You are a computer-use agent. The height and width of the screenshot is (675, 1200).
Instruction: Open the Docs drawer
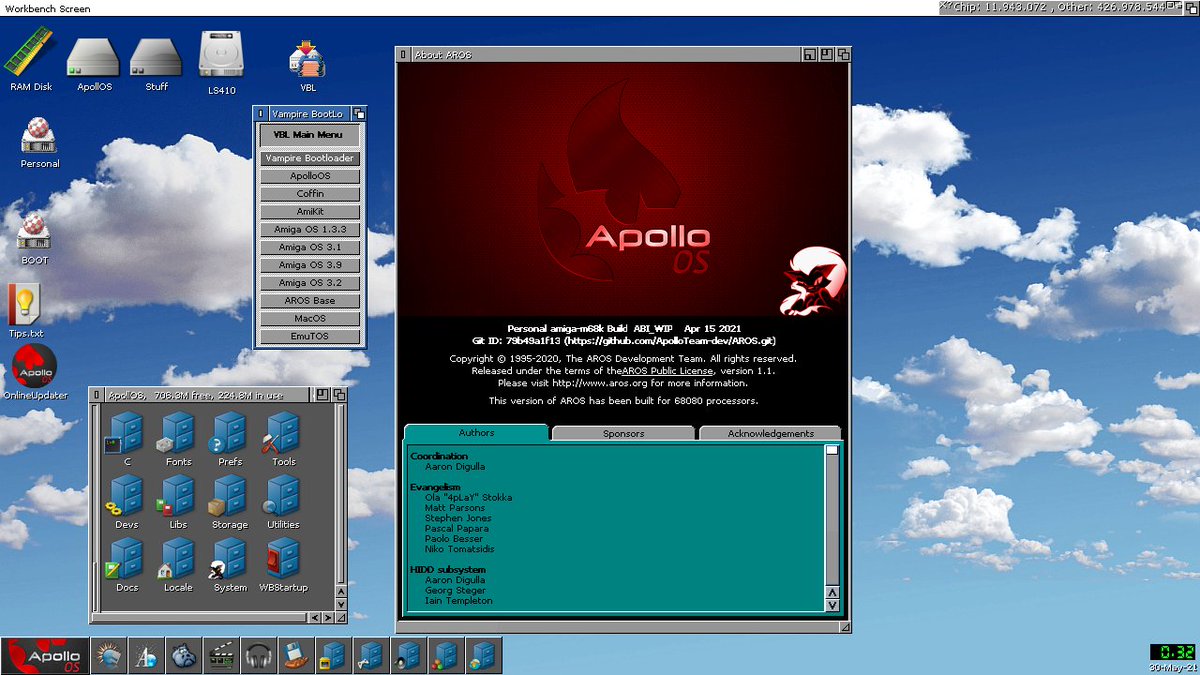[x=127, y=565]
